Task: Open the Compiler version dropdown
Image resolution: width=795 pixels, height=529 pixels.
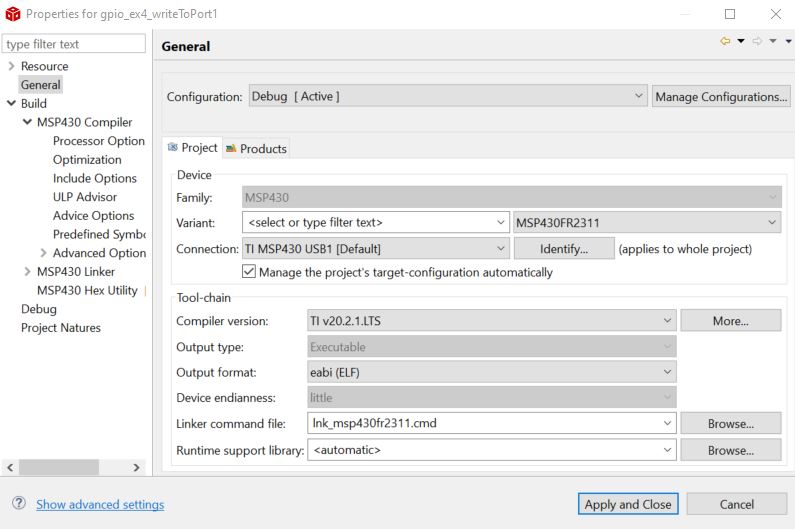Action: 667,321
